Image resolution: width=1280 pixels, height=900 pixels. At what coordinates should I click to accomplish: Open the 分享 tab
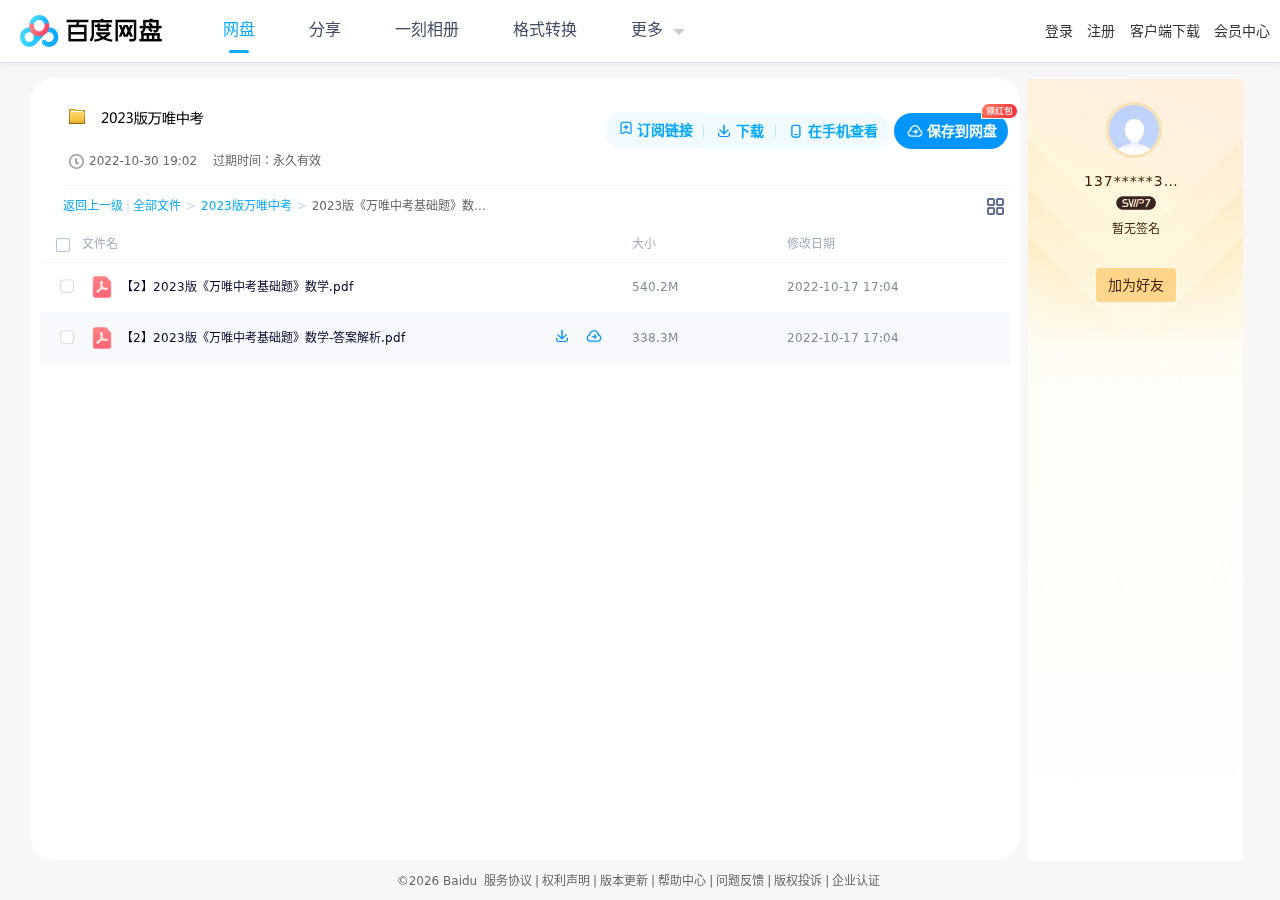coord(325,30)
